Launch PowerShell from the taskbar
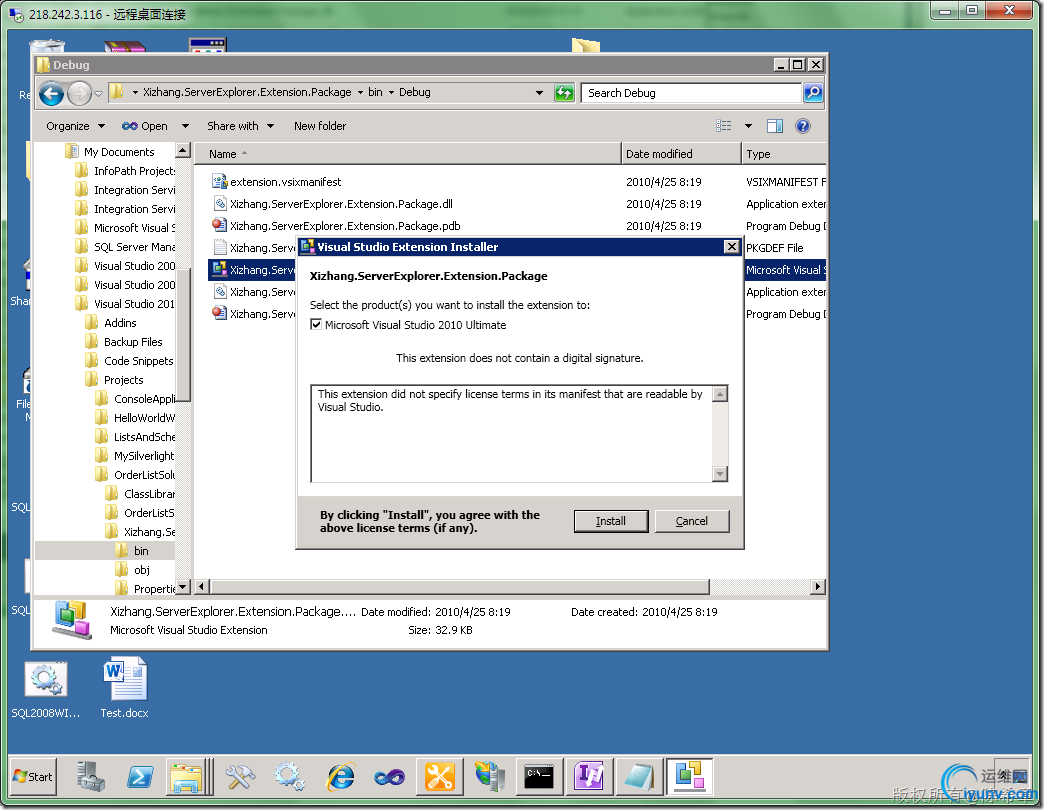This screenshot has height=810, width=1044. 140,777
